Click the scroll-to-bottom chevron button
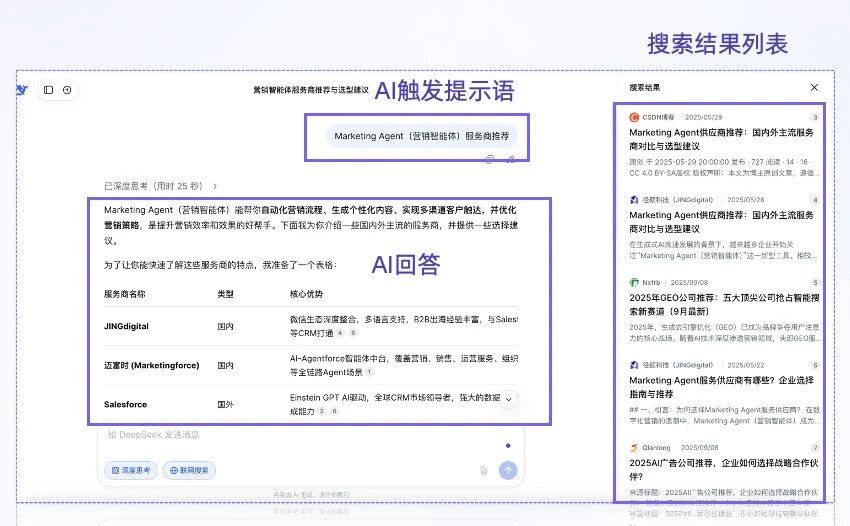Image resolution: width=850 pixels, height=526 pixels. pos(508,399)
